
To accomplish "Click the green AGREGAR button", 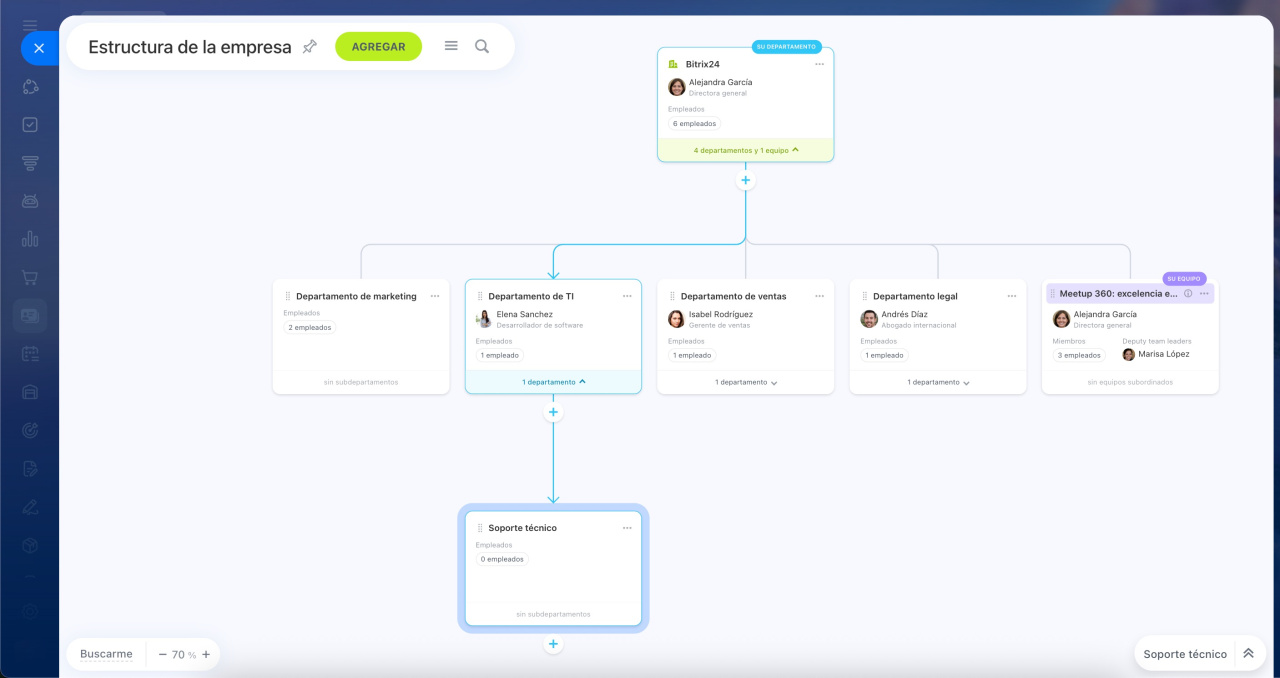I will [378, 46].
